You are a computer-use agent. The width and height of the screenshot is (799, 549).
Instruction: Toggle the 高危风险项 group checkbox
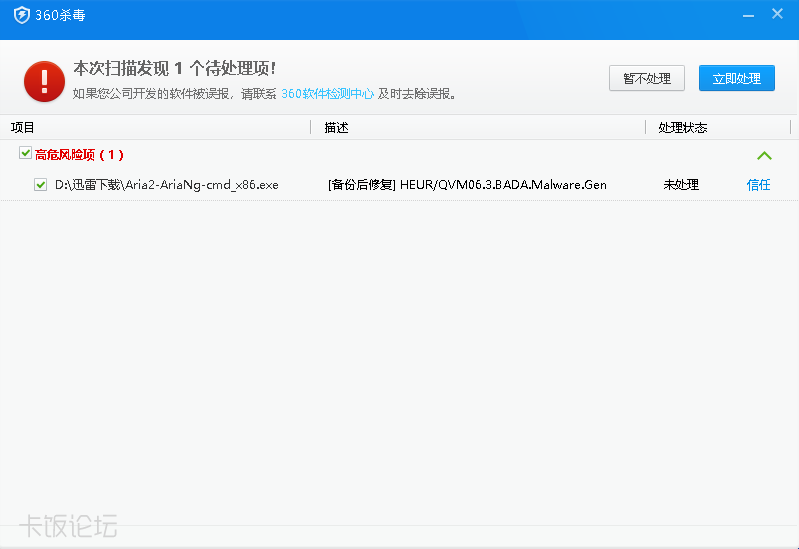[25, 154]
